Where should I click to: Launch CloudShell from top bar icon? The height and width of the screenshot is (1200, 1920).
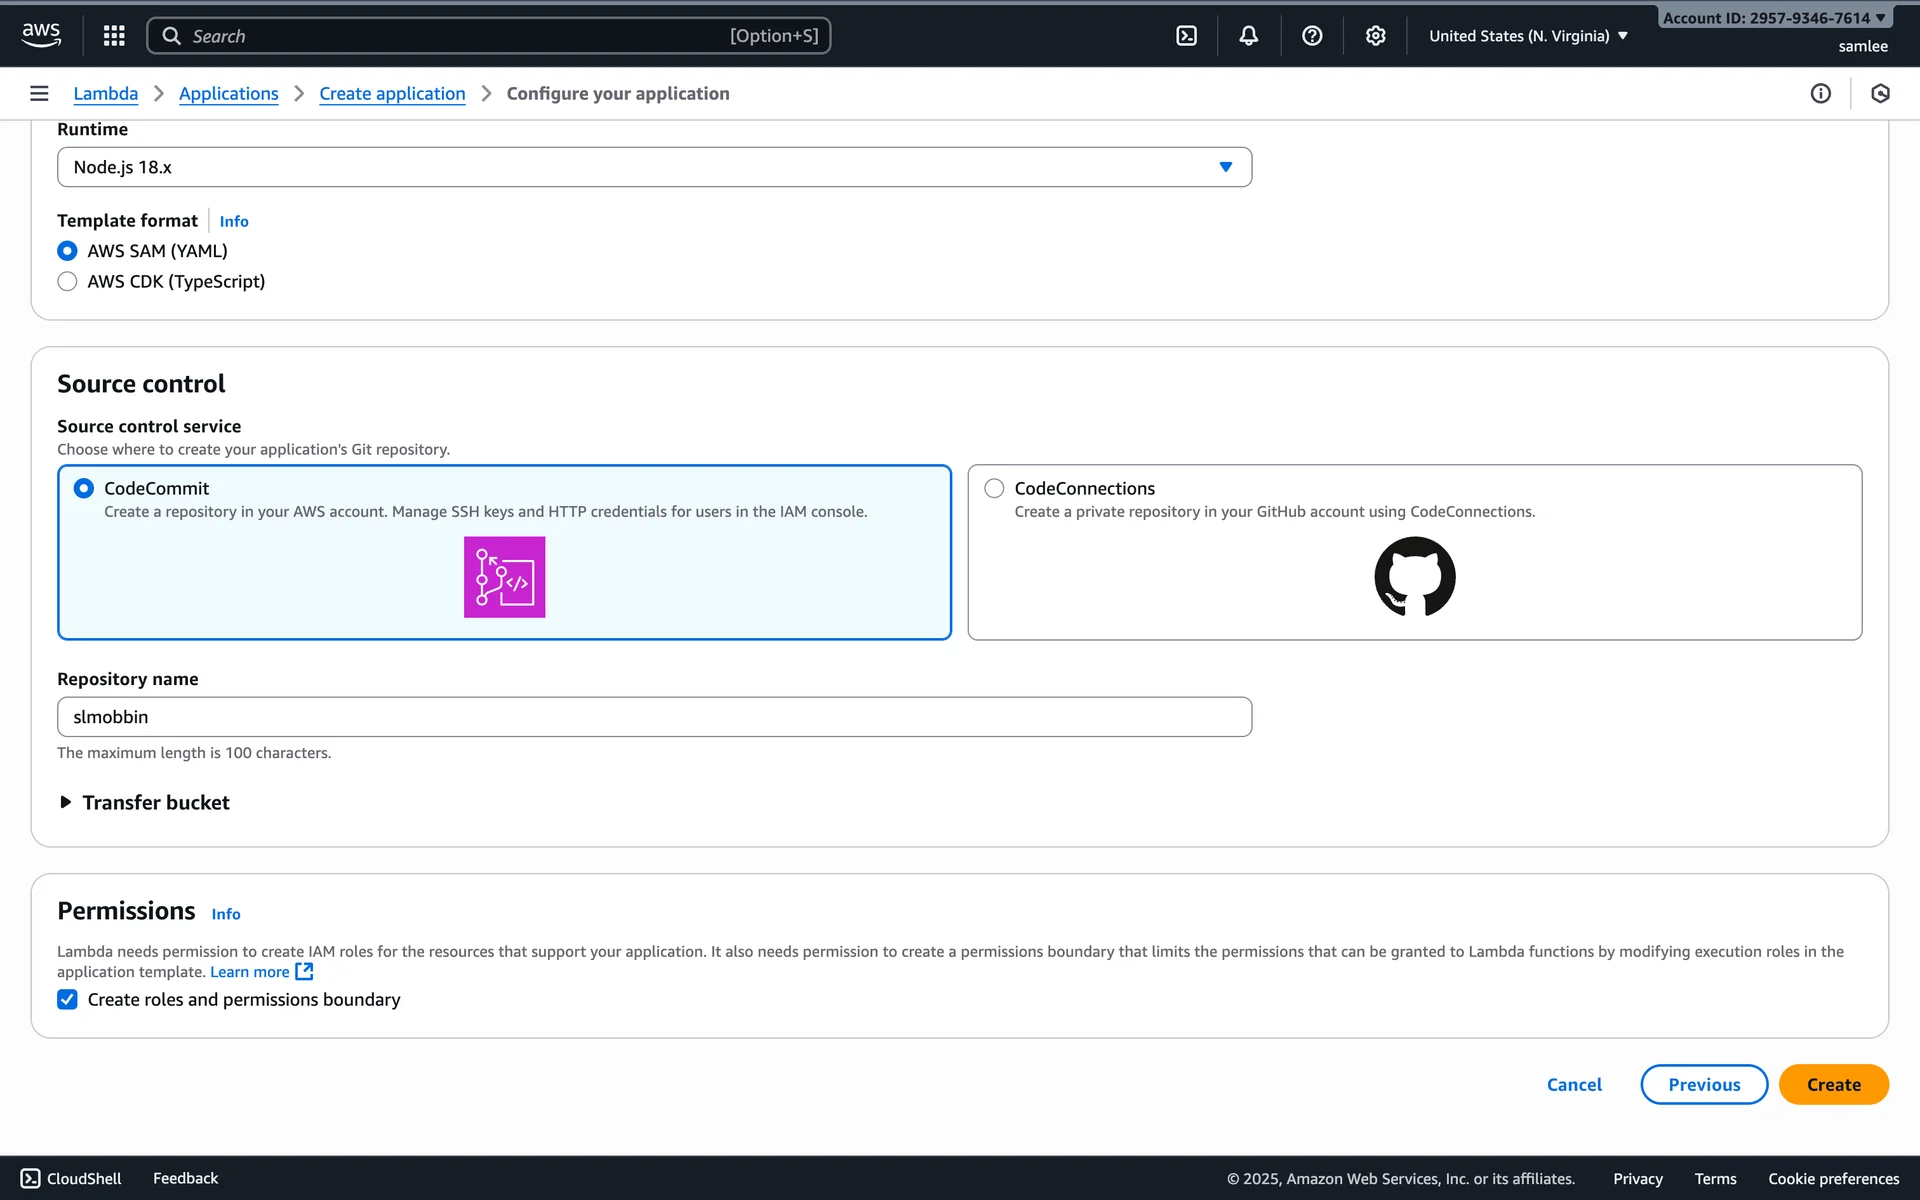(1186, 36)
